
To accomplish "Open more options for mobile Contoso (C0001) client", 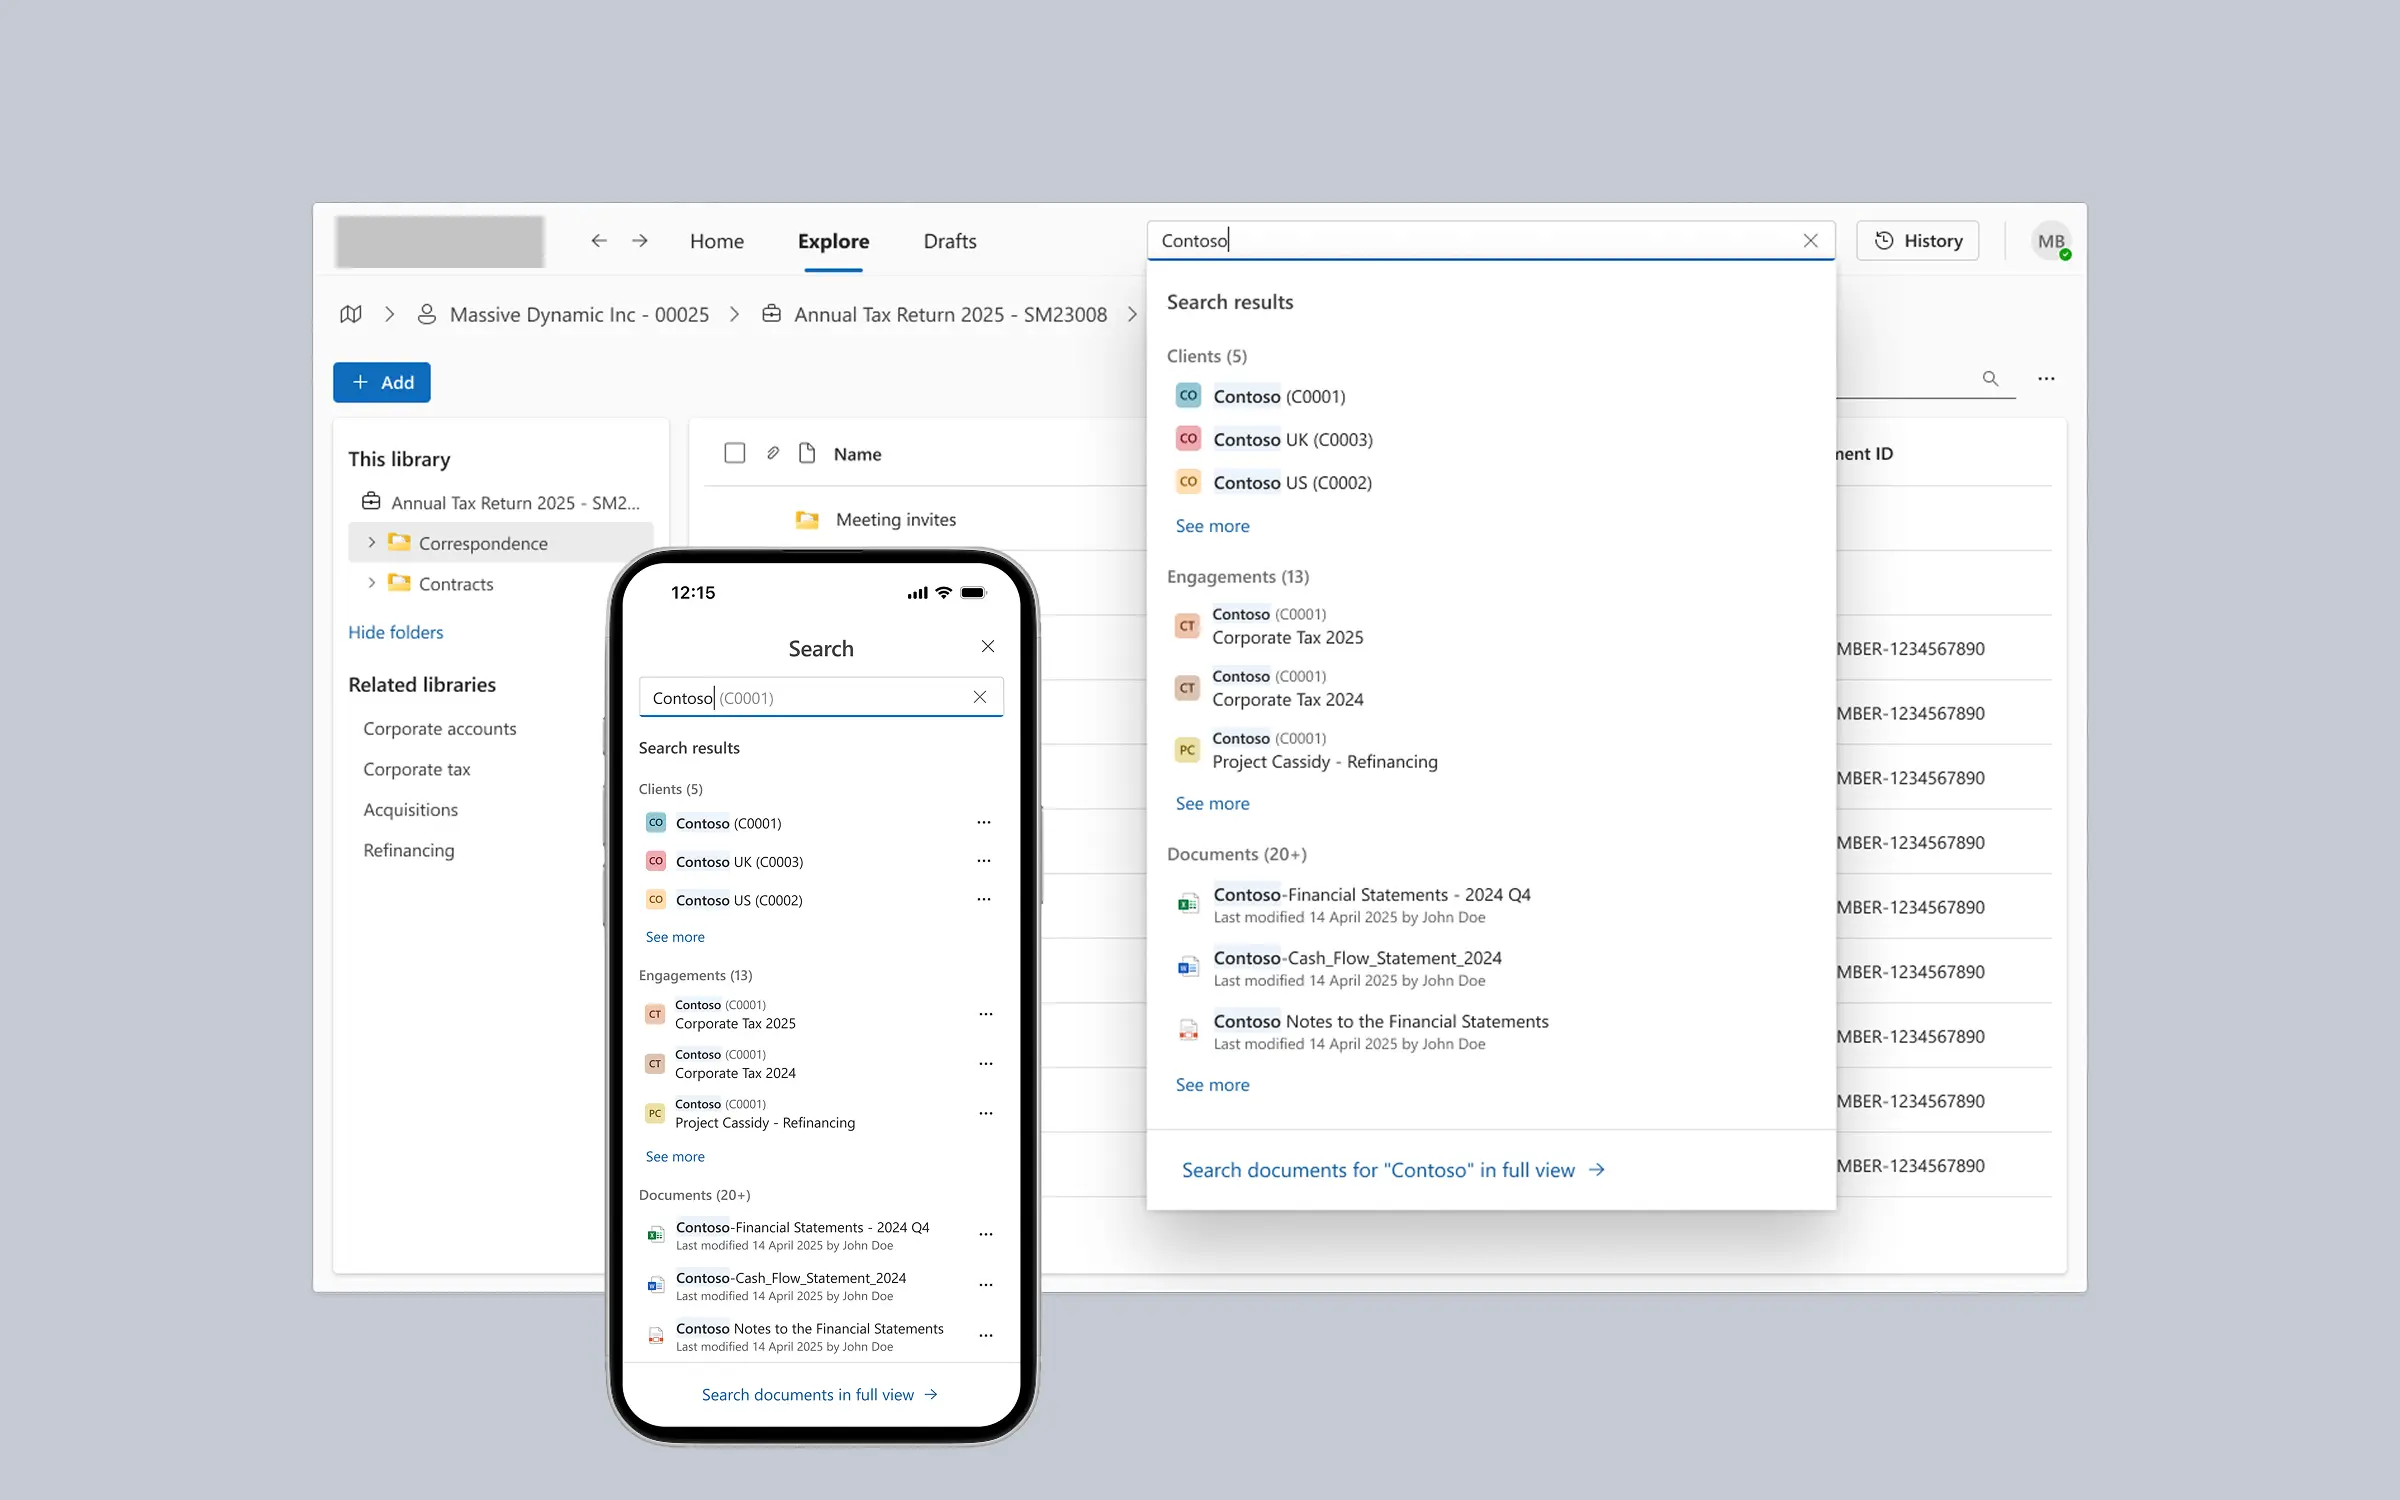I will 984,822.
